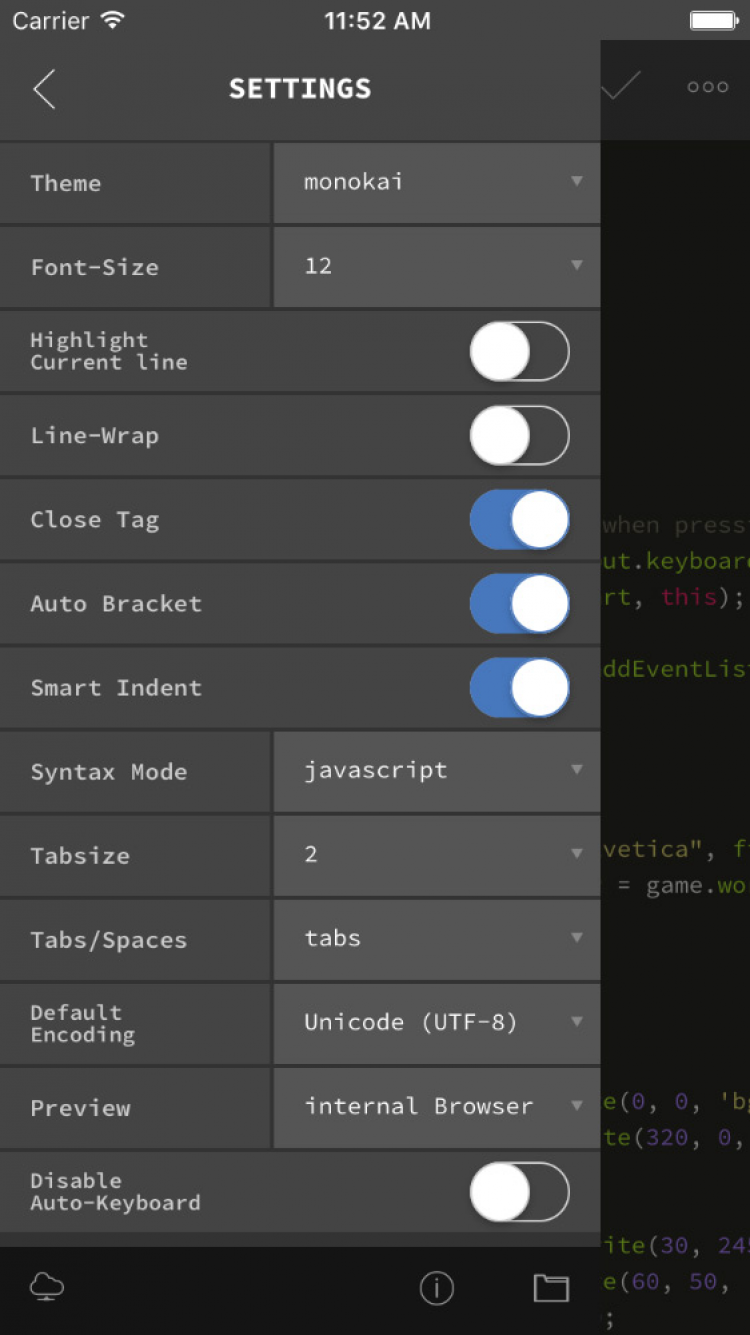Select the Default Encoding Unicode dropdown
Image resolution: width=750 pixels, height=1335 pixels.
click(x=437, y=1023)
